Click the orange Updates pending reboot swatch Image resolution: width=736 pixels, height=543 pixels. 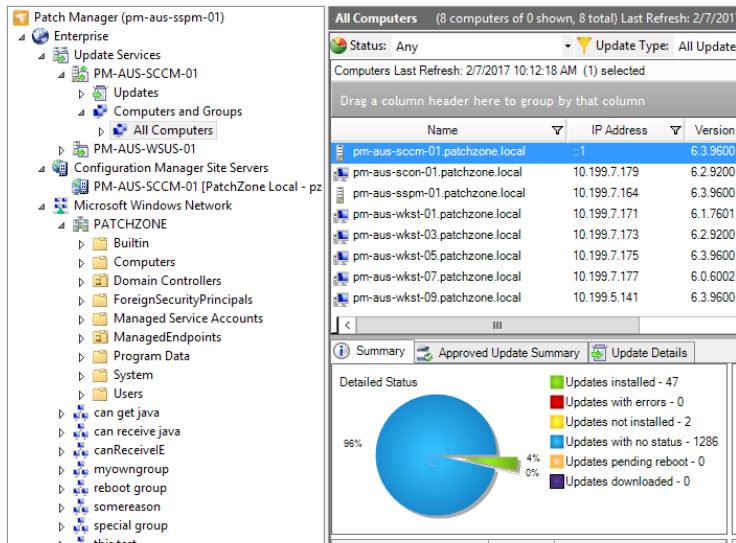click(556, 461)
